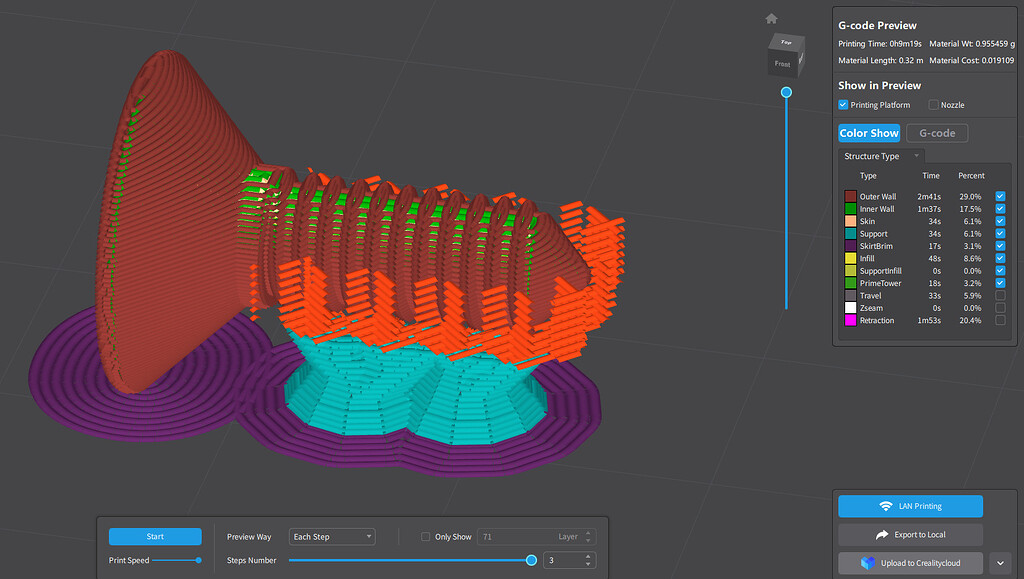Click Export to Local
The width and height of the screenshot is (1024, 579).
pos(909,534)
